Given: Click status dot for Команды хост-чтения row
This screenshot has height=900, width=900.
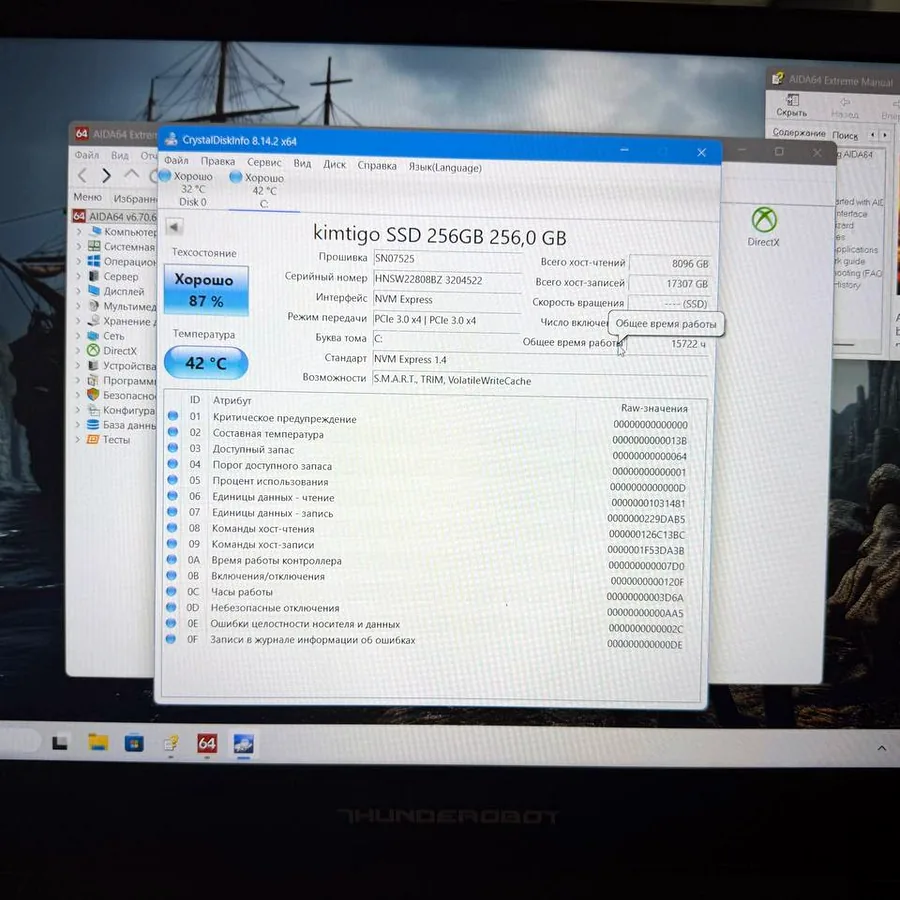Looking at the screenshot, I should point(172,527).
